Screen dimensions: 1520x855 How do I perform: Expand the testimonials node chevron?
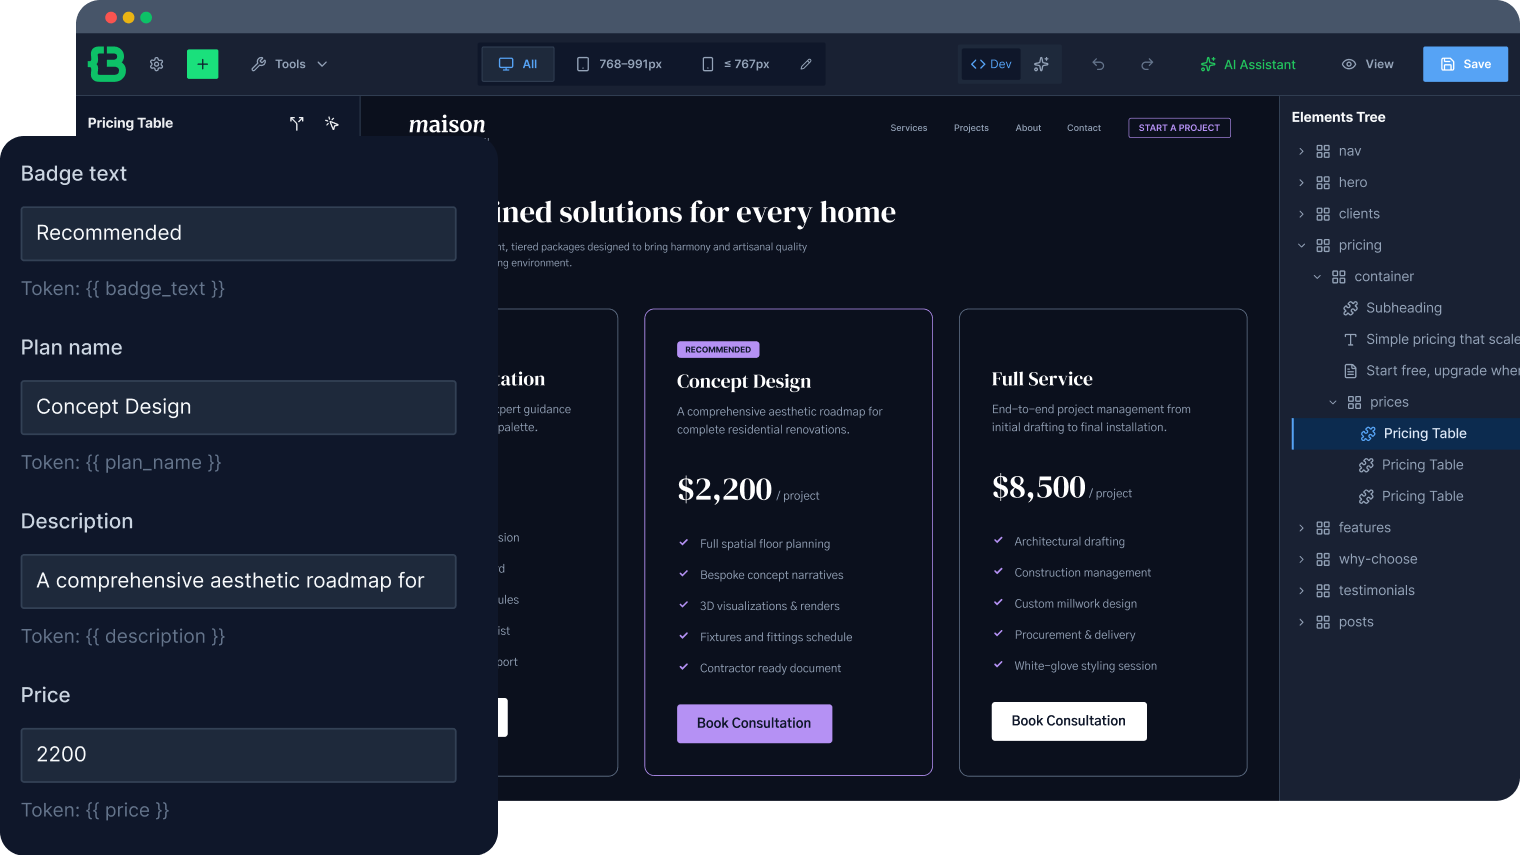tap(1301, 591)
